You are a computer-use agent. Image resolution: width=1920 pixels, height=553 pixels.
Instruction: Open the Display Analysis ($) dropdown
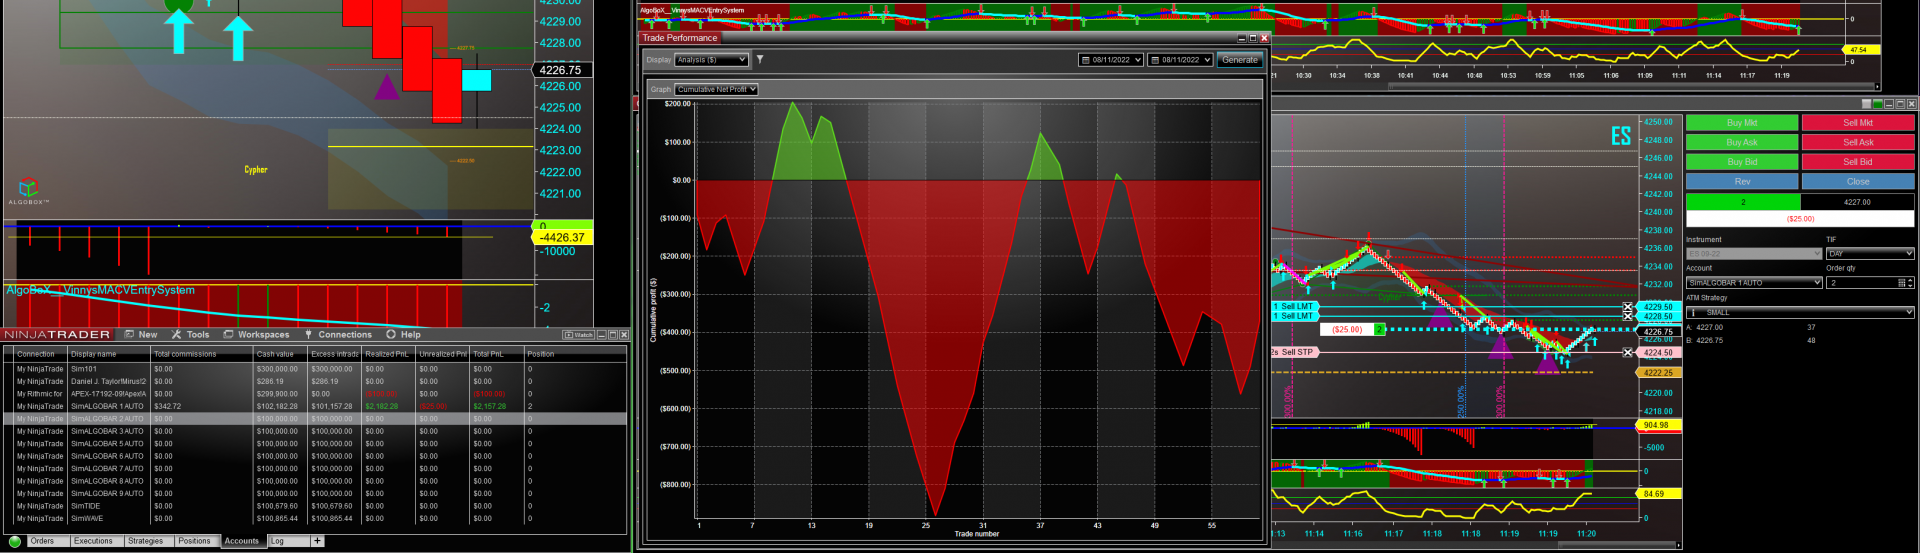[x=712, y=60]
